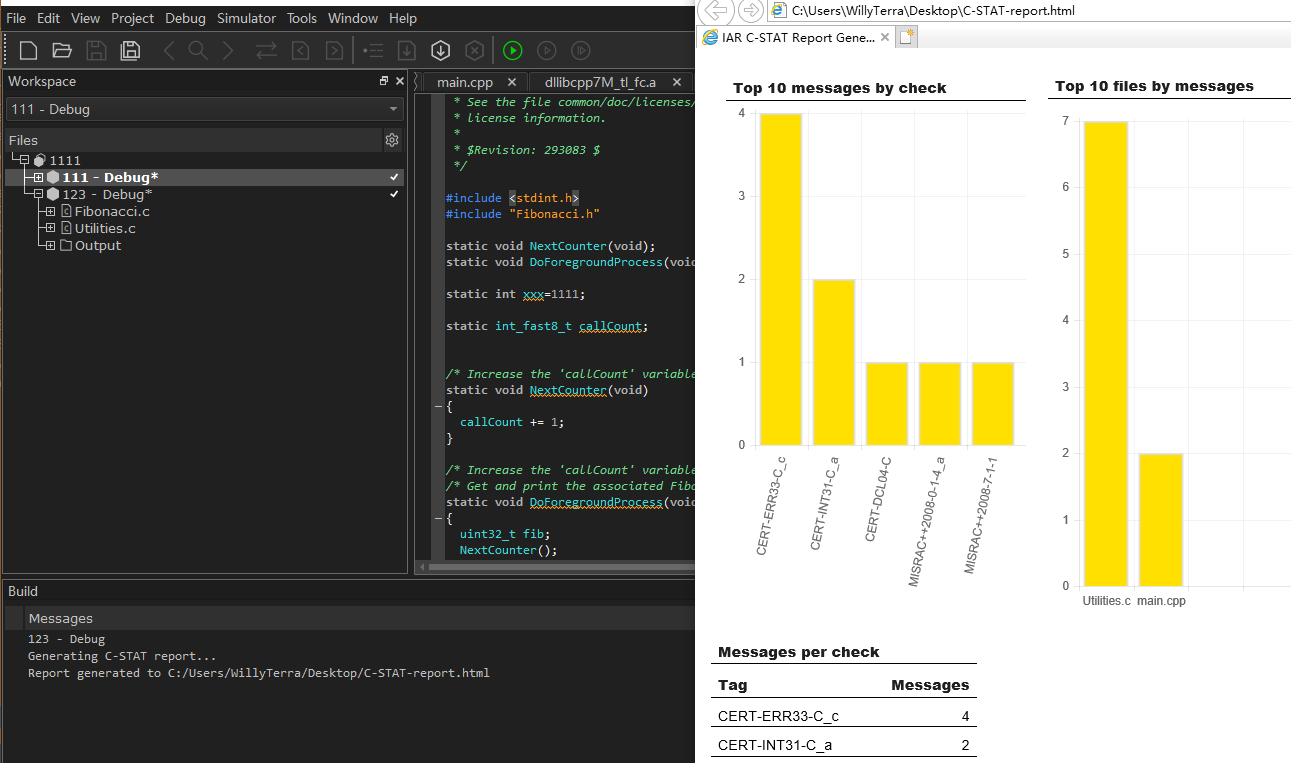
Task: Close the dllibcpp7M_tl_fc.a editor tab
Action: pyautogui.click(x=677, y=82)
